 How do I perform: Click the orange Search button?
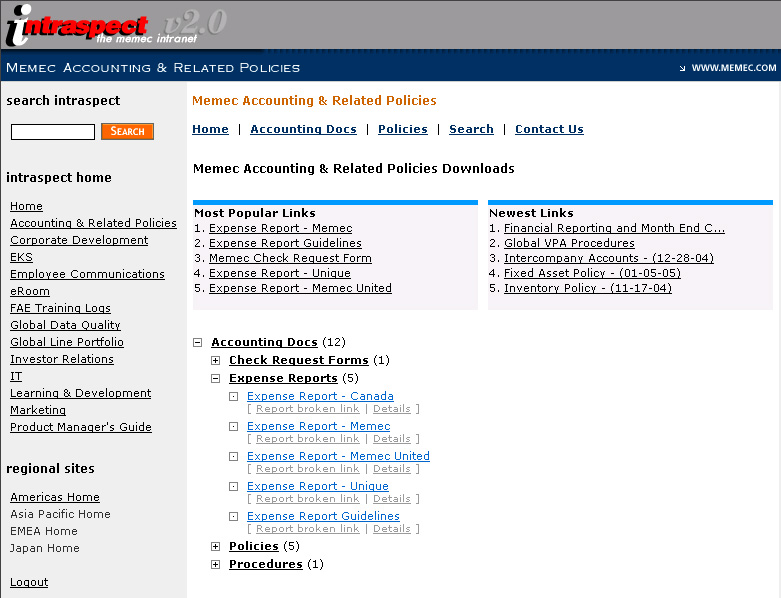coord(128,131)
